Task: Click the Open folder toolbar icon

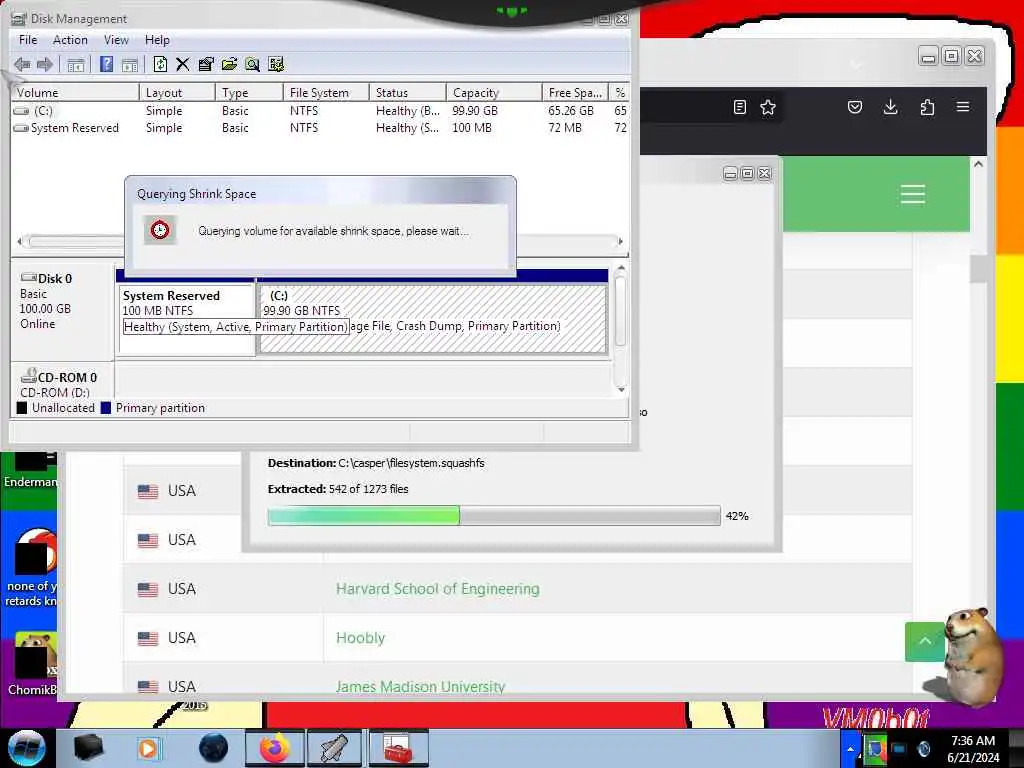Action: pos(229,64)
